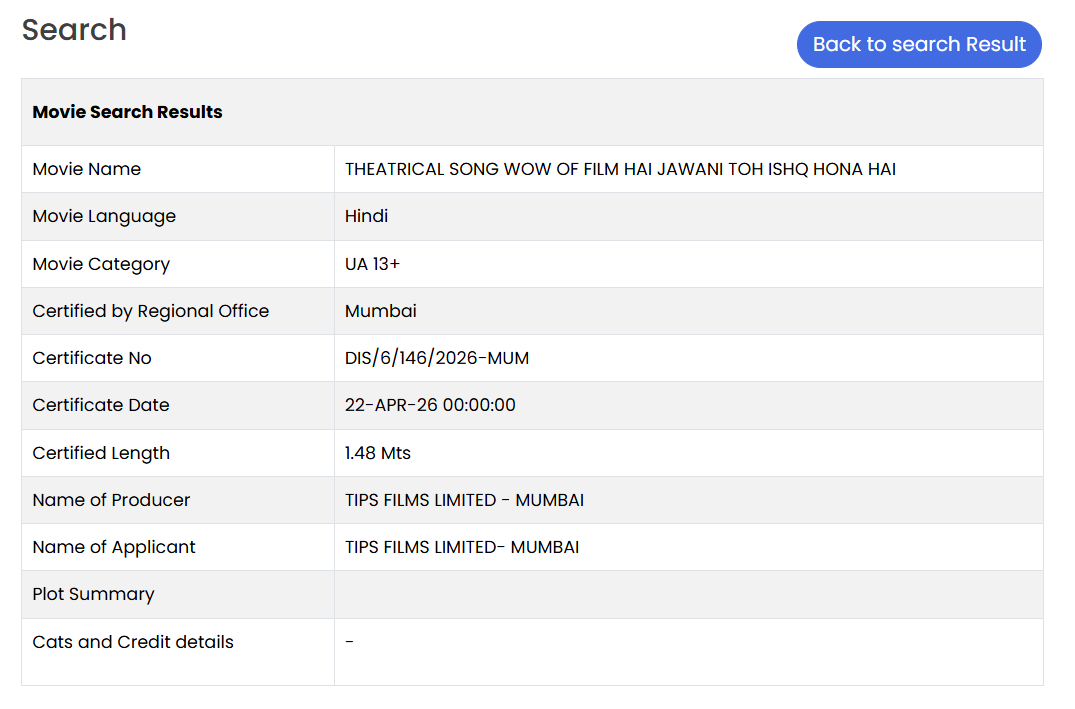
Task: Click the Certificate No label
Action: click(x=92, y=358)
